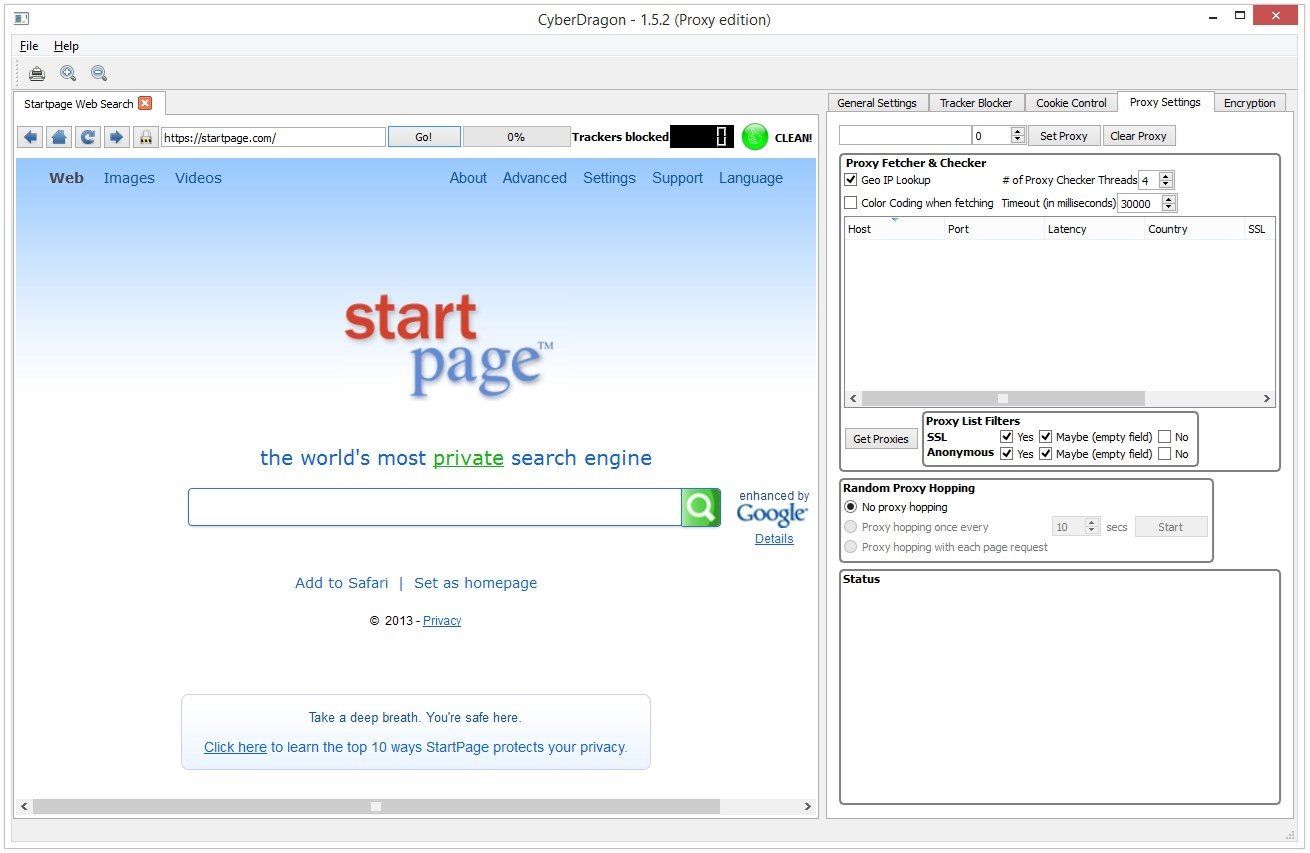This screenshot has width=1310, height=853.
Task: Open the Startpage Images link
Action: [129, 178]
